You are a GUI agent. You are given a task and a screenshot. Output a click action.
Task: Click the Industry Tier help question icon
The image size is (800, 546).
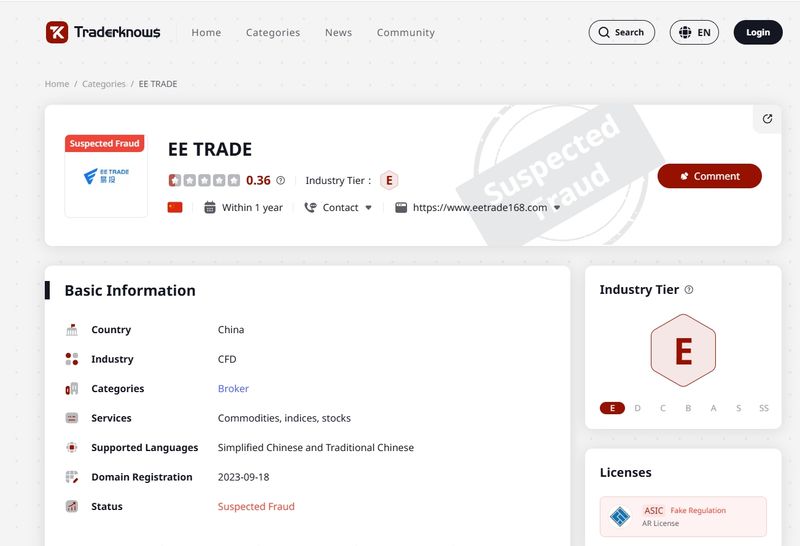(689, 290)
